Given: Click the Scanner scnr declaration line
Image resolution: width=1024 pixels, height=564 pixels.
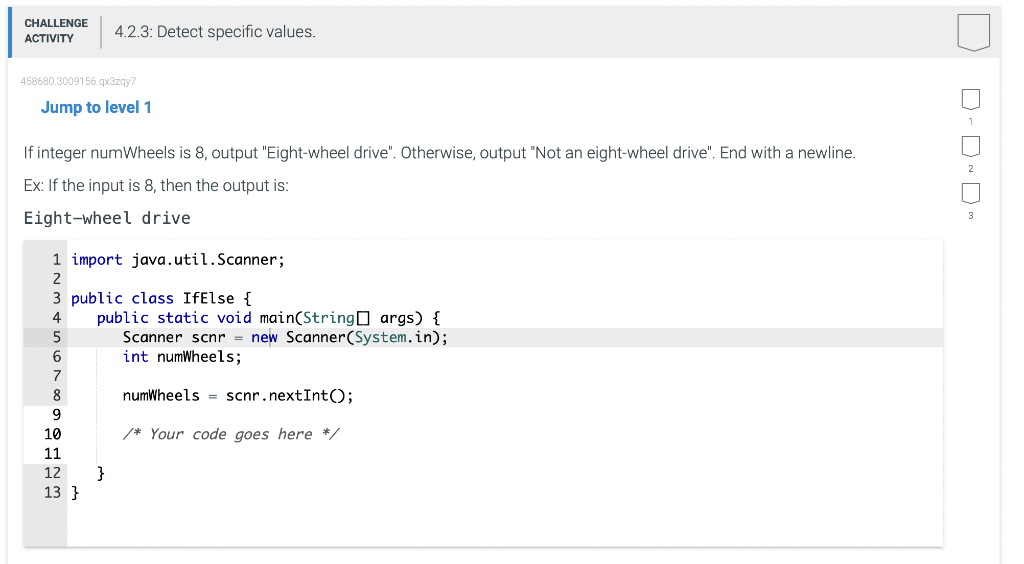Looking at the screenshot, I should pos(285,337).
